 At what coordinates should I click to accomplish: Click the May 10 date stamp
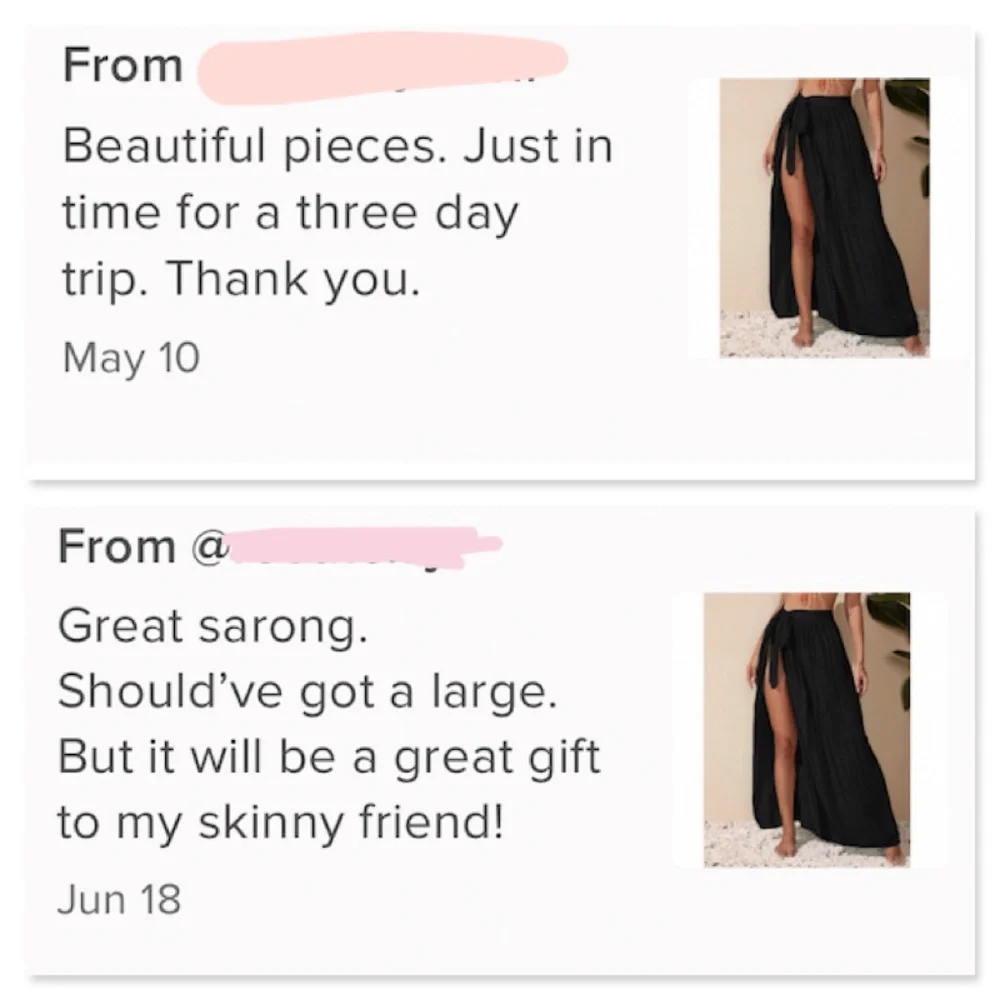point(130,357)
